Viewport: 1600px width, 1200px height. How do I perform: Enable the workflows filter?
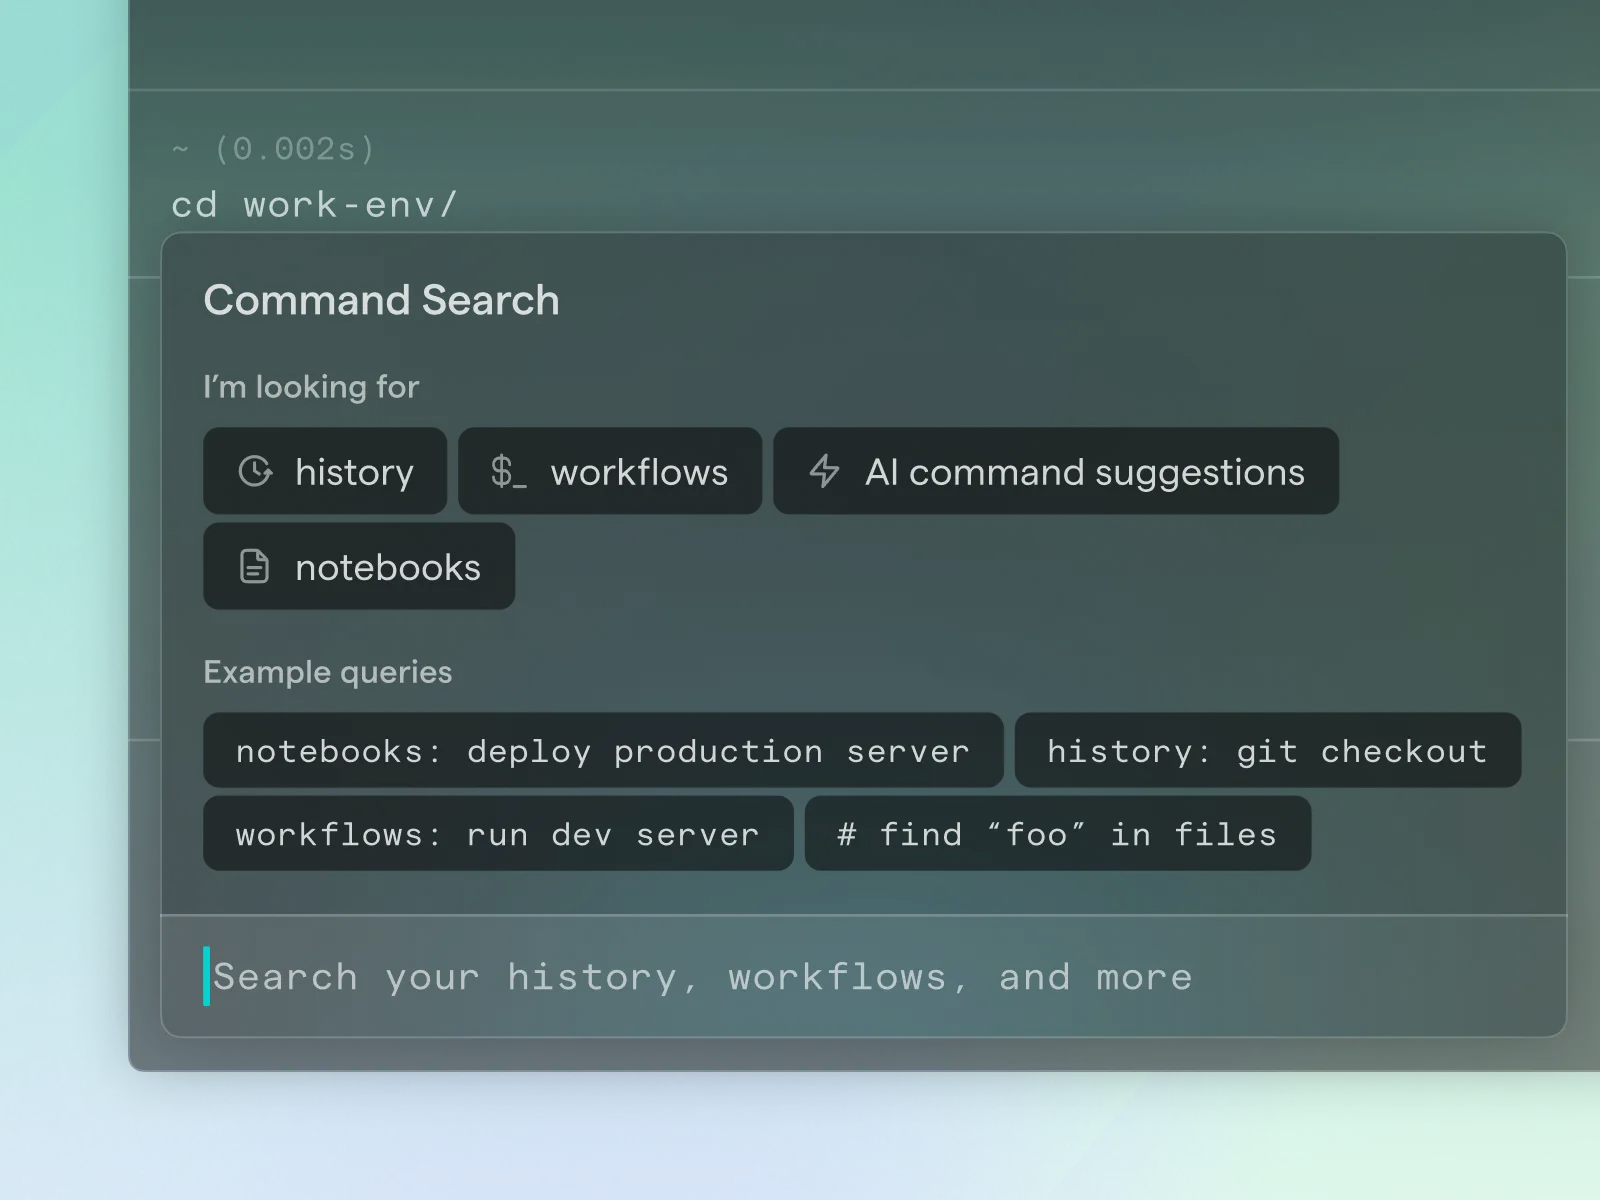[x=610, y=471]
